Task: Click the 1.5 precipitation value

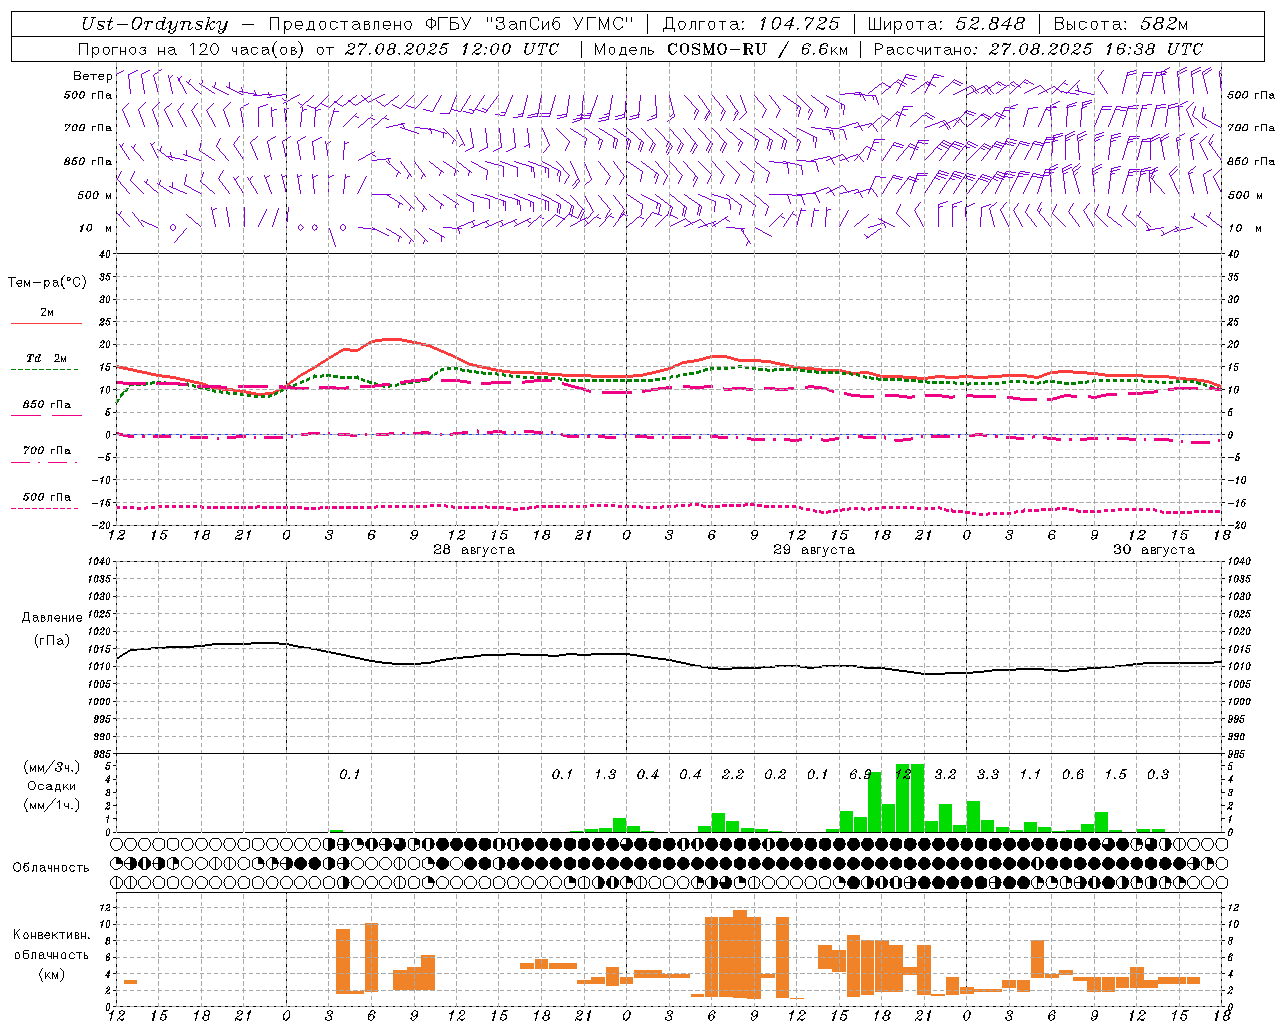Action: point(1115,775)
